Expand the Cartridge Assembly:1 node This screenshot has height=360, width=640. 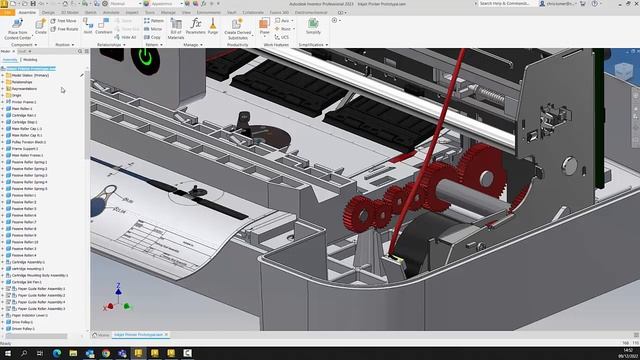pyautogui.click(x=3, y=262)
